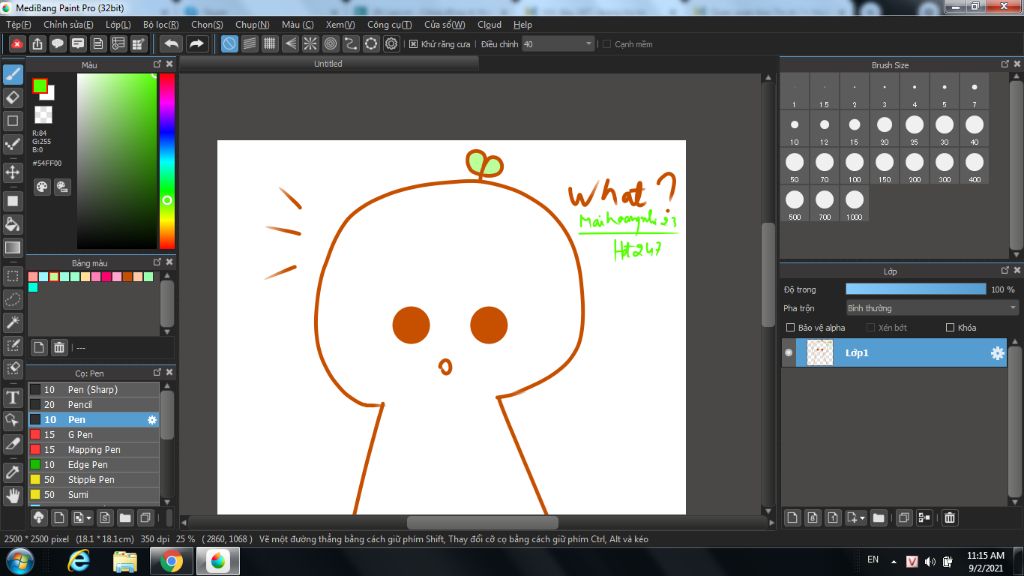Switch to the transparent color swatch
The height and width of the screenshot is (576, 1024).
(x=43, y=115)
